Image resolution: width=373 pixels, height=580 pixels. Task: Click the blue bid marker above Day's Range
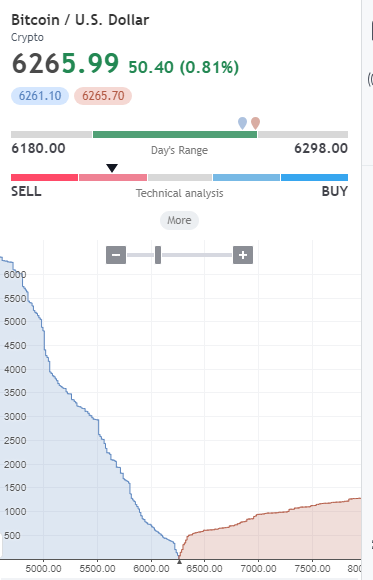point(242,123)
